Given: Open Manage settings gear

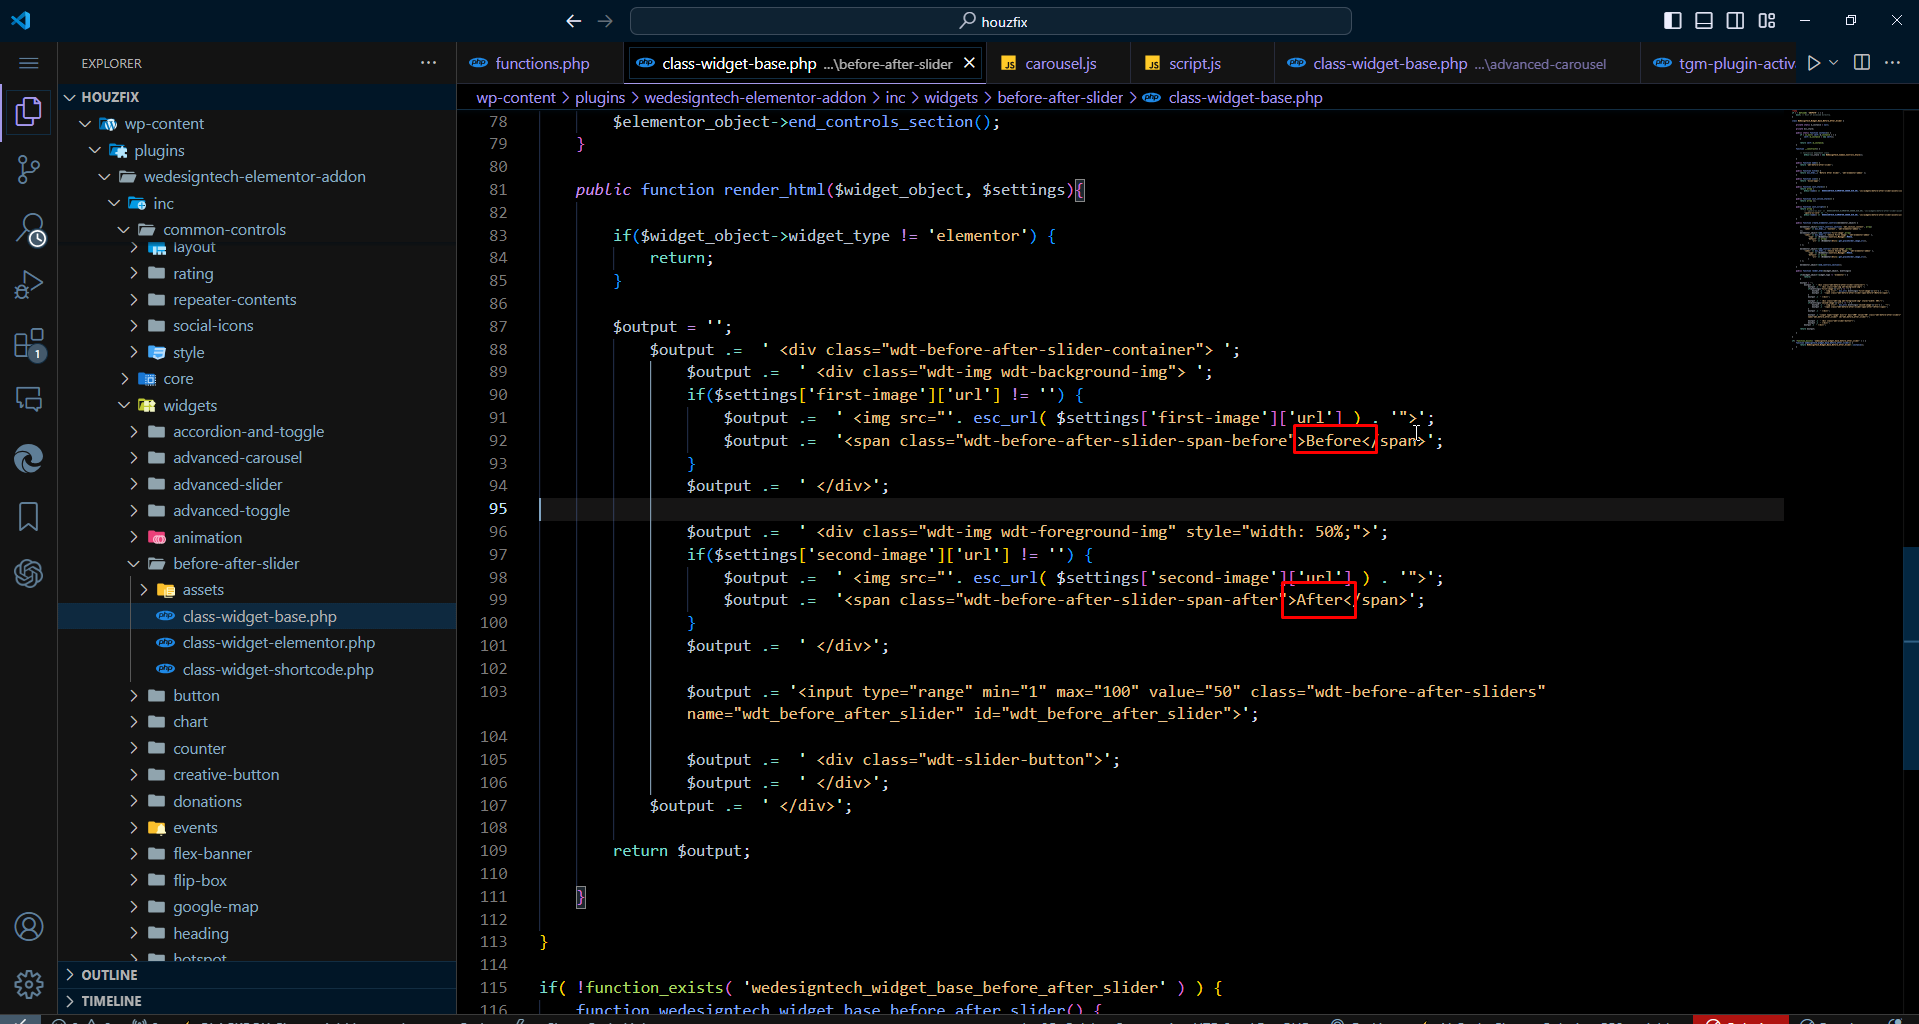Looking at the screenshot, I should tap(28, 984).
